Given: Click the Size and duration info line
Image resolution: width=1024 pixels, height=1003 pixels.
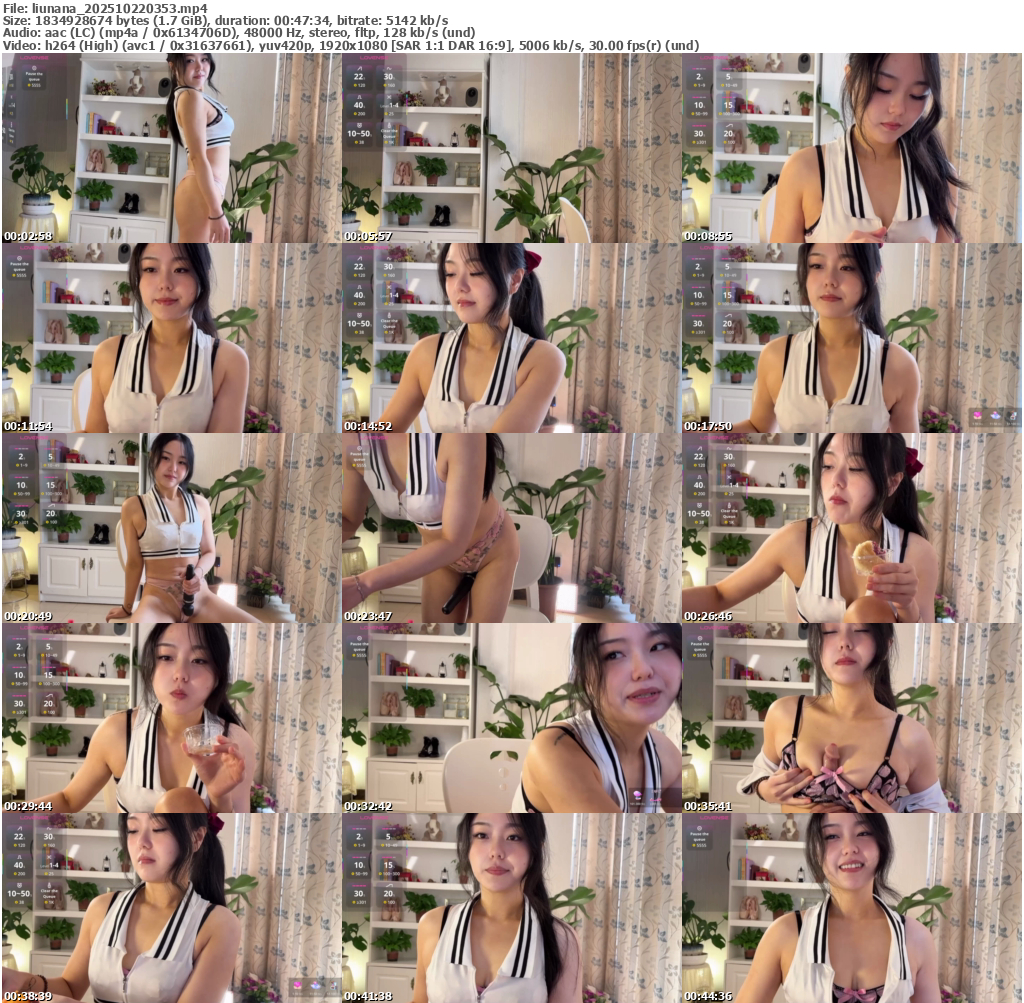Looking at the screenshot, I should point(225,21).
